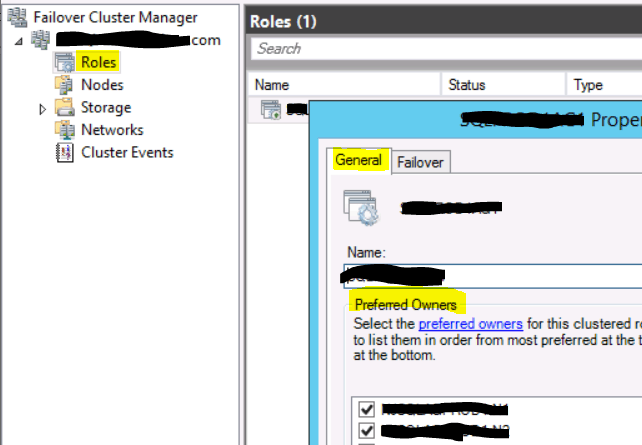This screenshot has width=642, height=445.
Task: Click the Name: label in Properties dialog
Action: point(366,253)
